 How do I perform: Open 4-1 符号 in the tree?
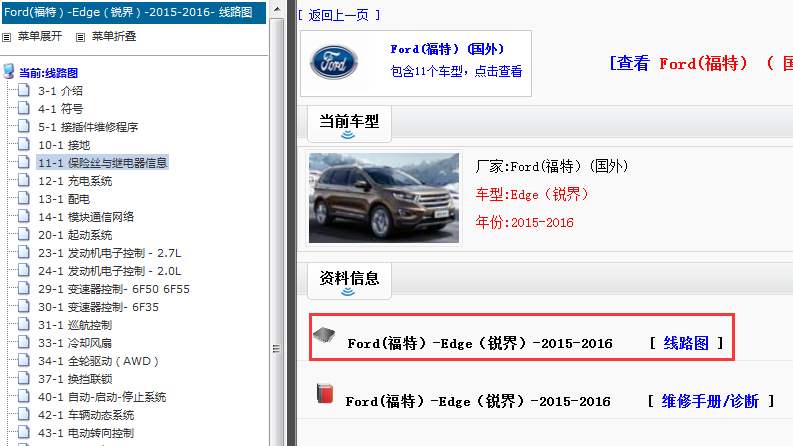point(60,109)
